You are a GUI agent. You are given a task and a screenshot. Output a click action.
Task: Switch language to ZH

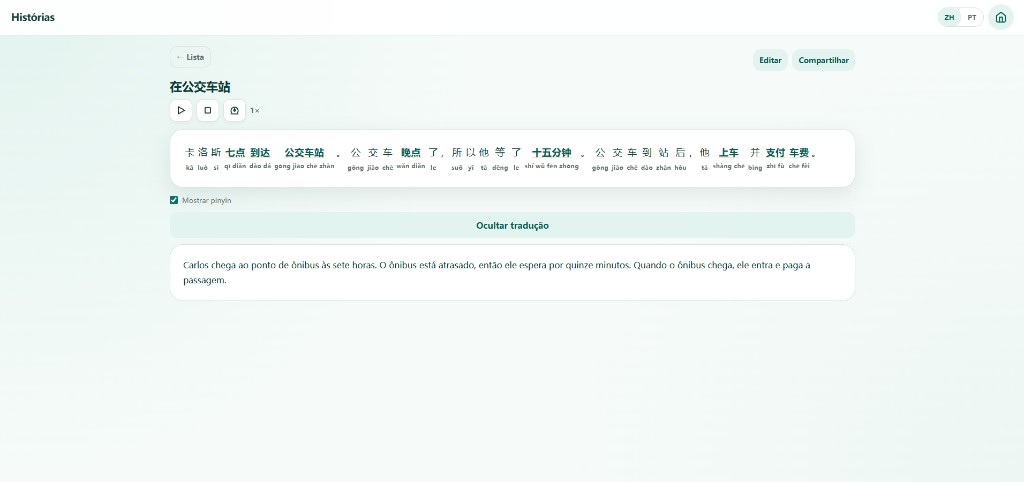click(950, 18)
